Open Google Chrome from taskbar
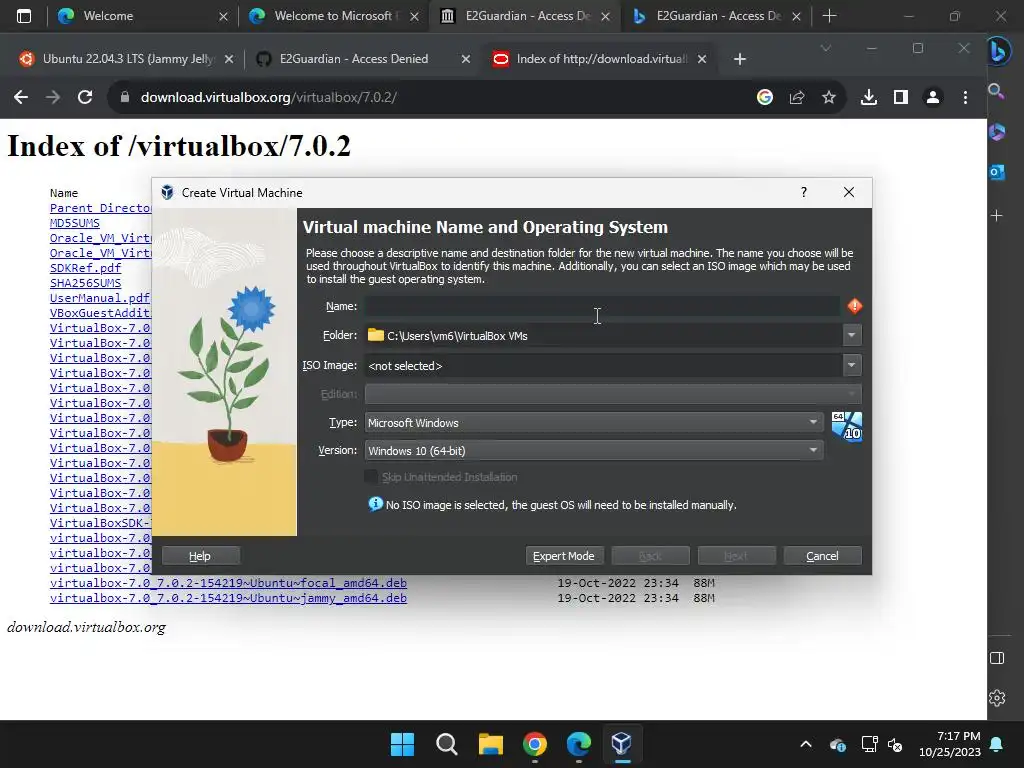This screenshot has height=768, width=1024. (535, 744)
